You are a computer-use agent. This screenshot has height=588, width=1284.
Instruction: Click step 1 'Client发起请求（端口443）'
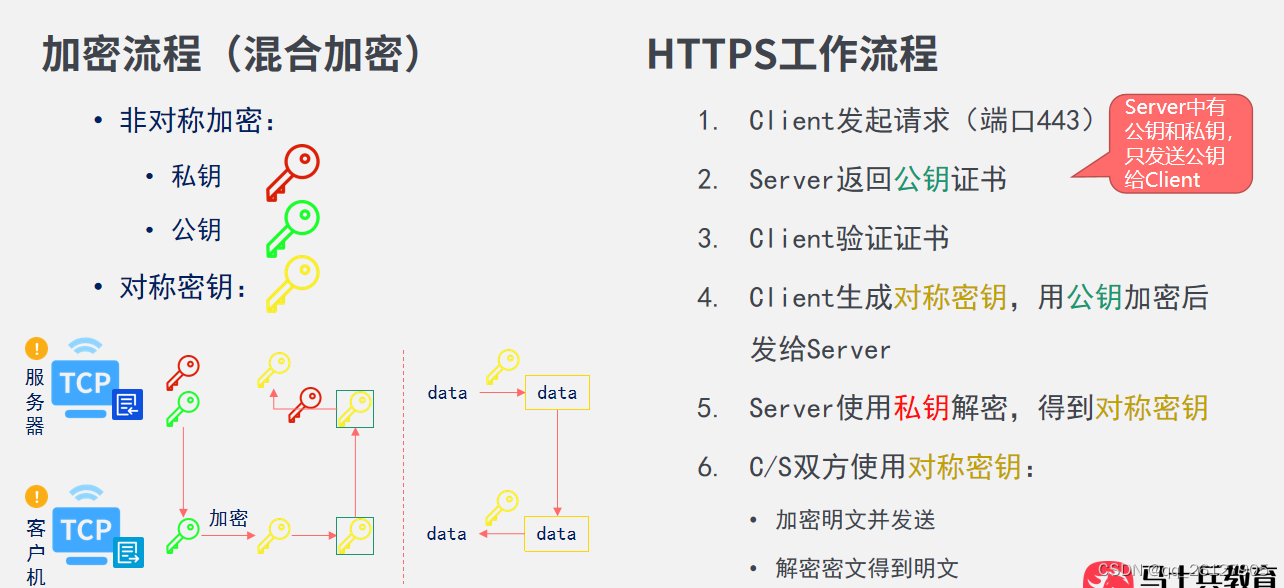(922, 121)
